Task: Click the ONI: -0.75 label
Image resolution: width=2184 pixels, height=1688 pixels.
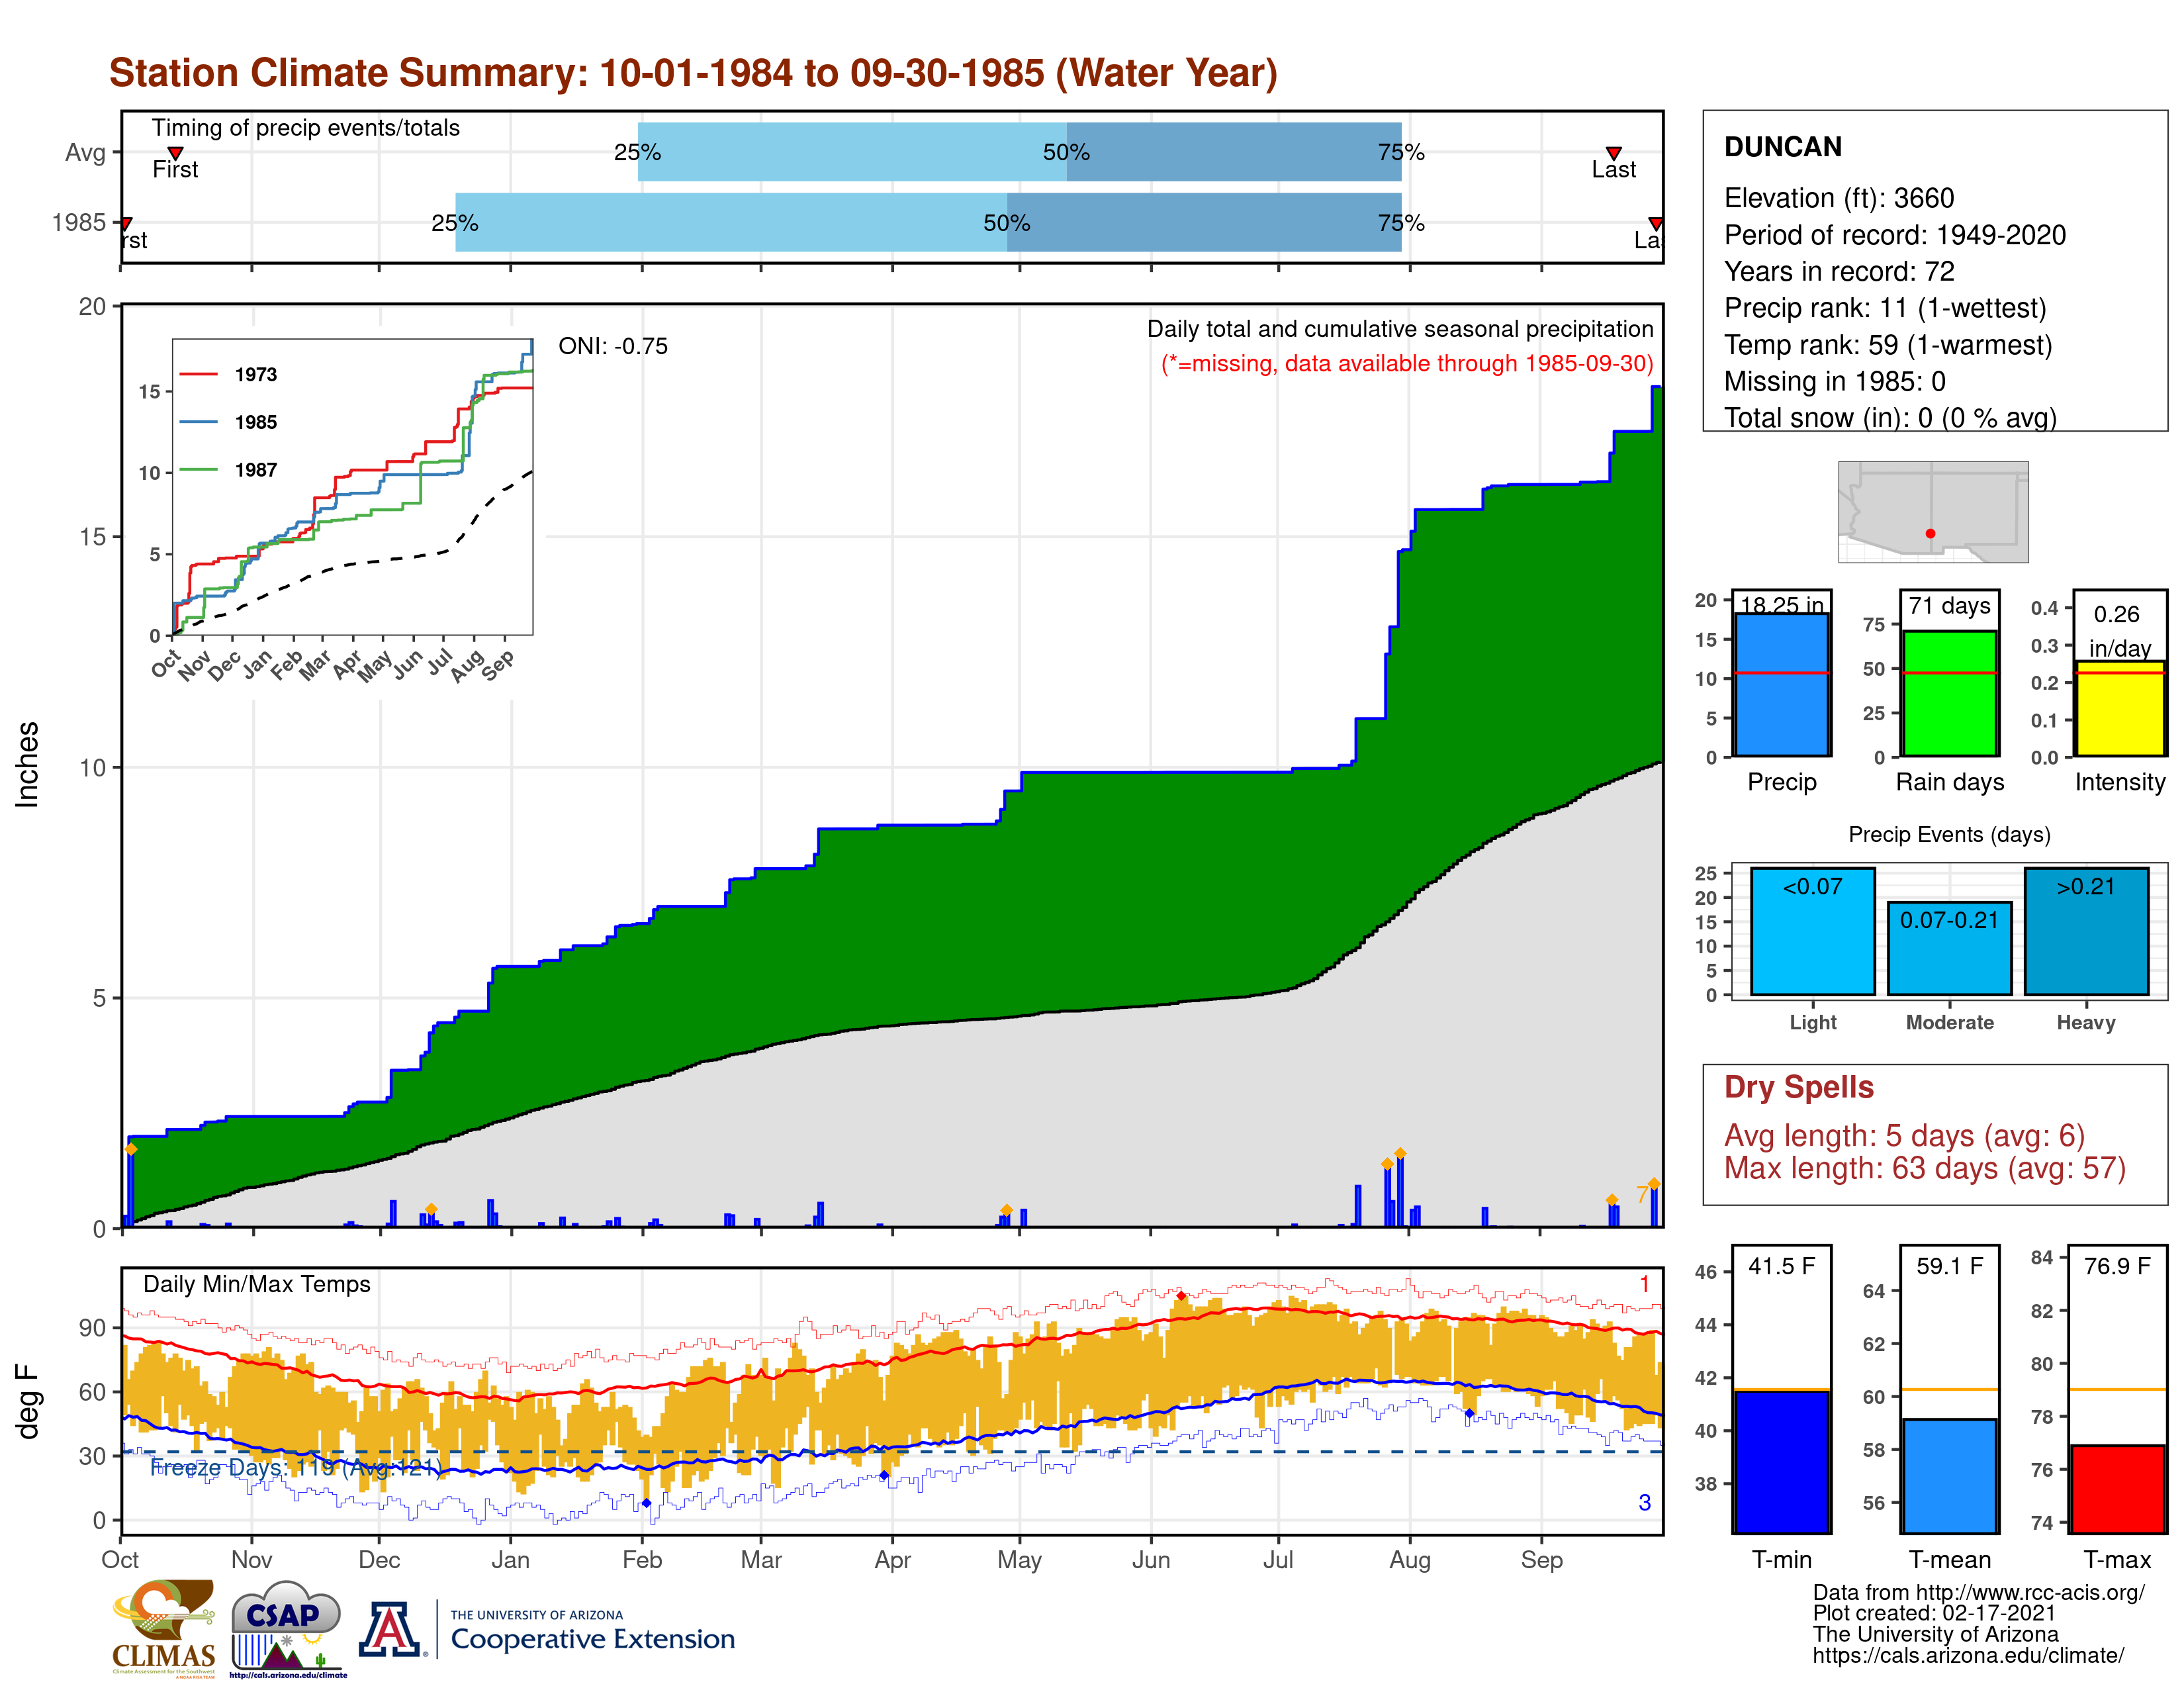Action: [613, 346]
